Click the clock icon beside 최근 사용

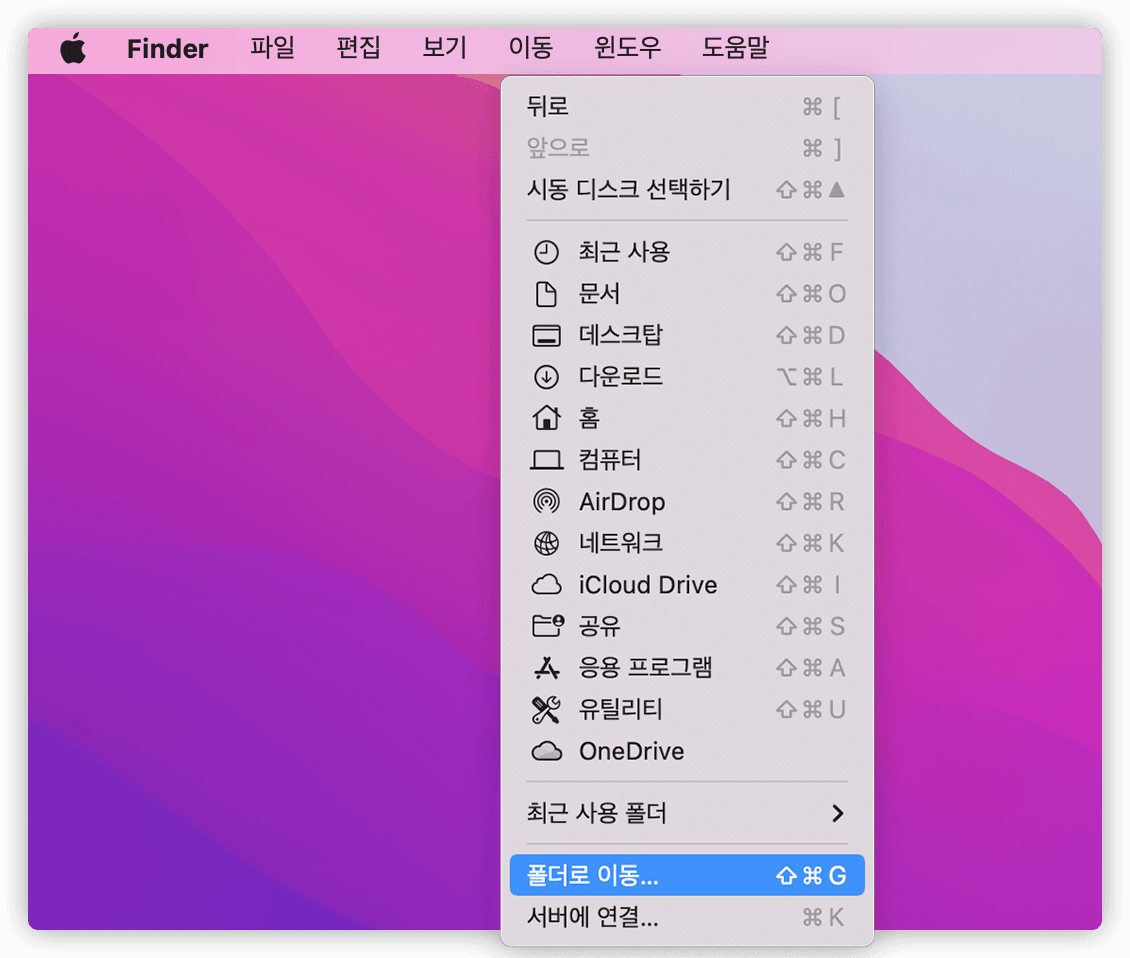546,252
